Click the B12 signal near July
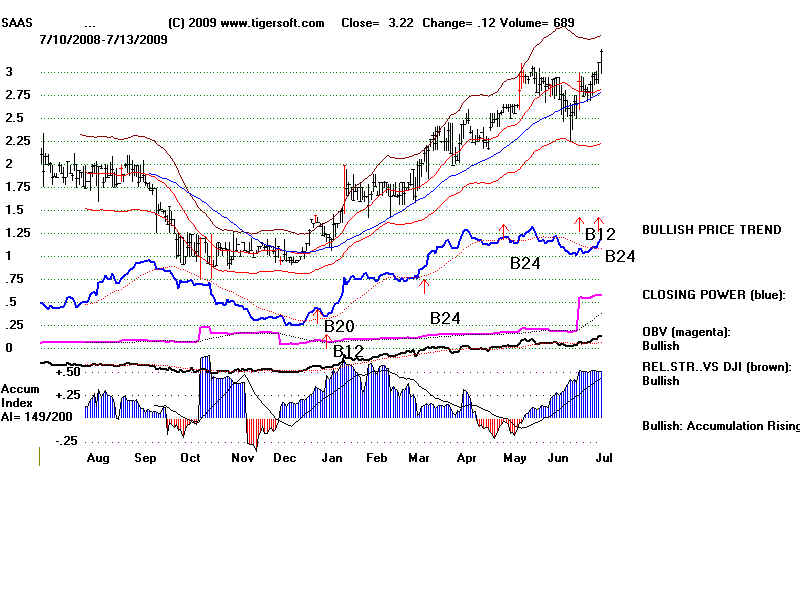The image size is (800, 600). tap(600, 234)
